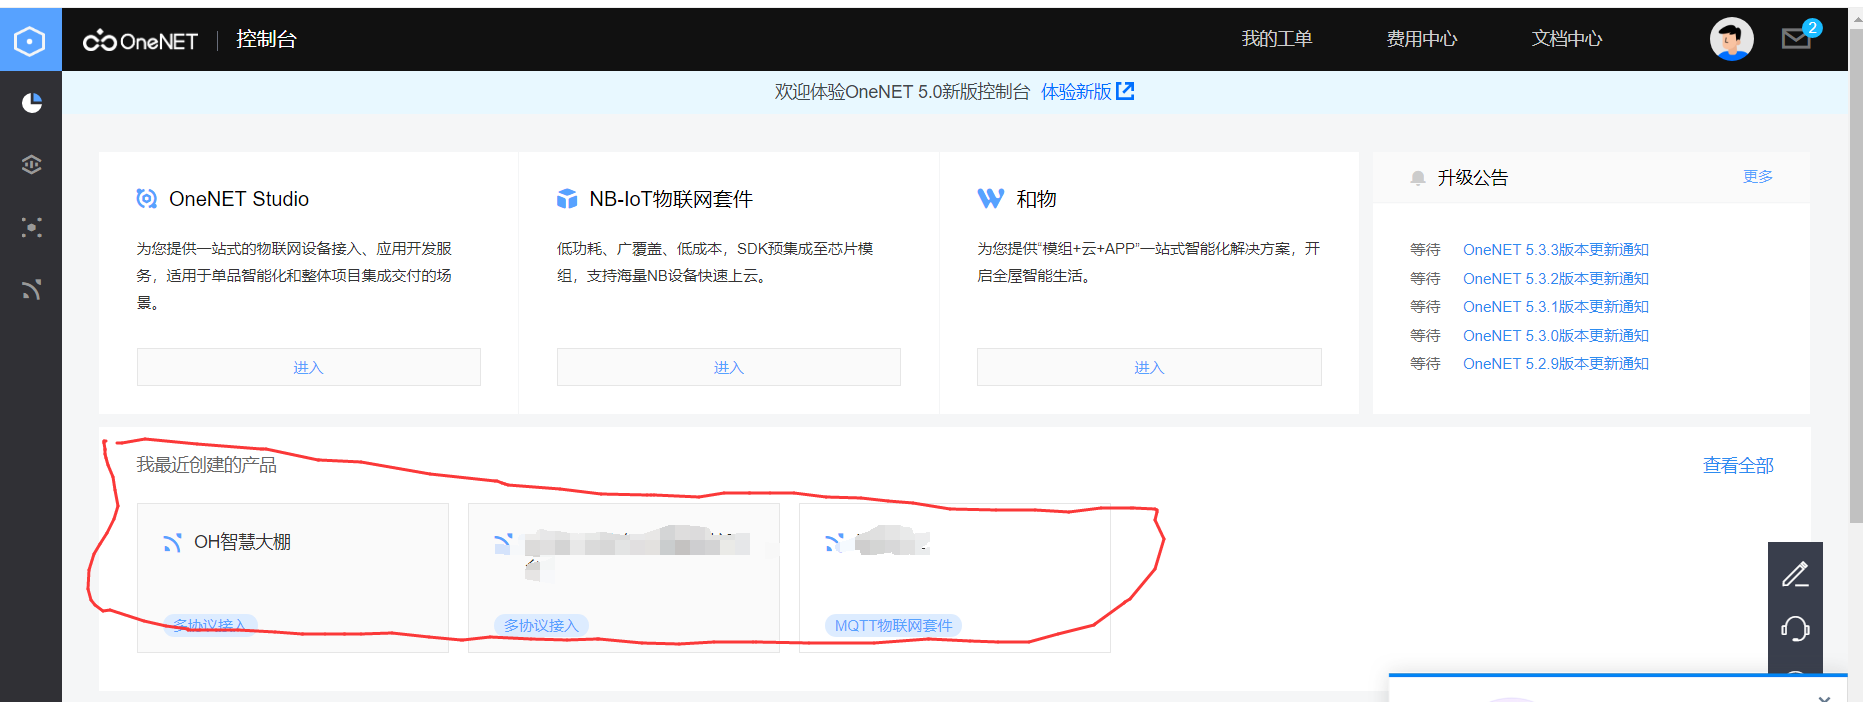Click the hexagon logo icon in sidebar
The image size is (1863, 702).
[x=30, y=41]
